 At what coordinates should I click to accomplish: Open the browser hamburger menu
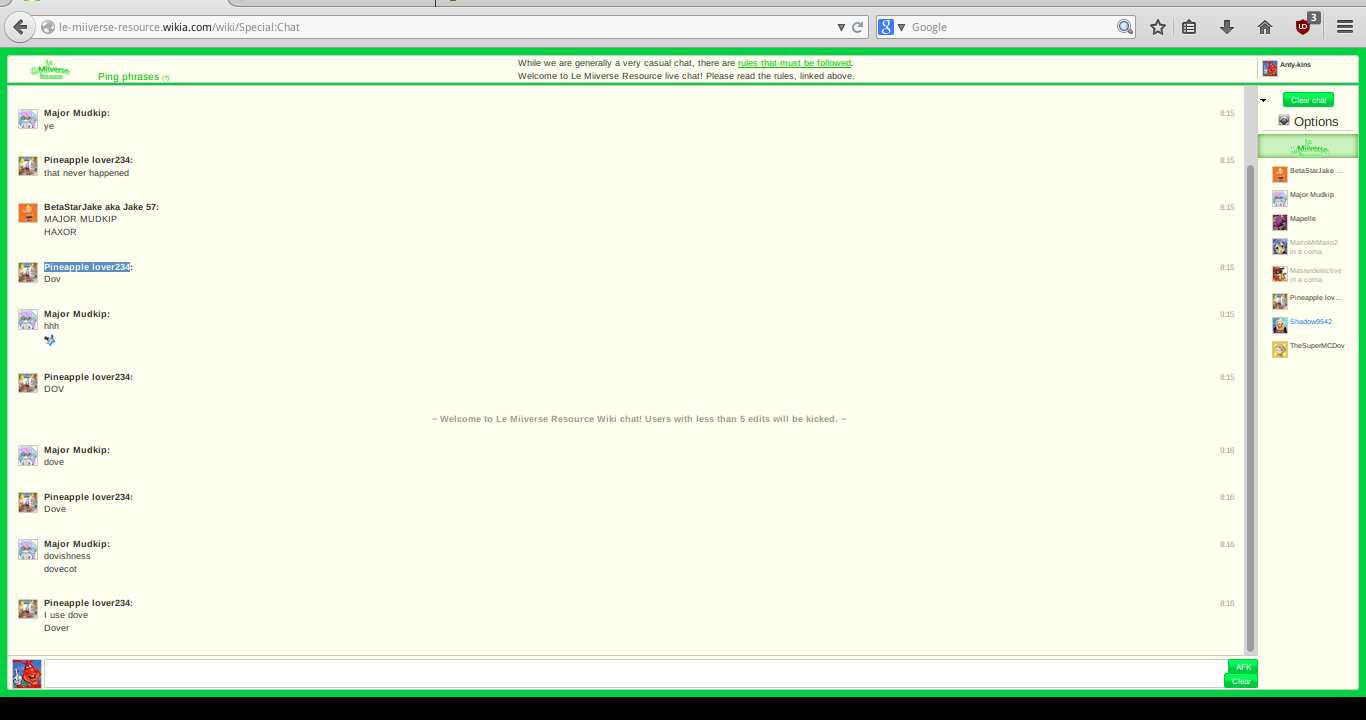tap(1345, 27)
